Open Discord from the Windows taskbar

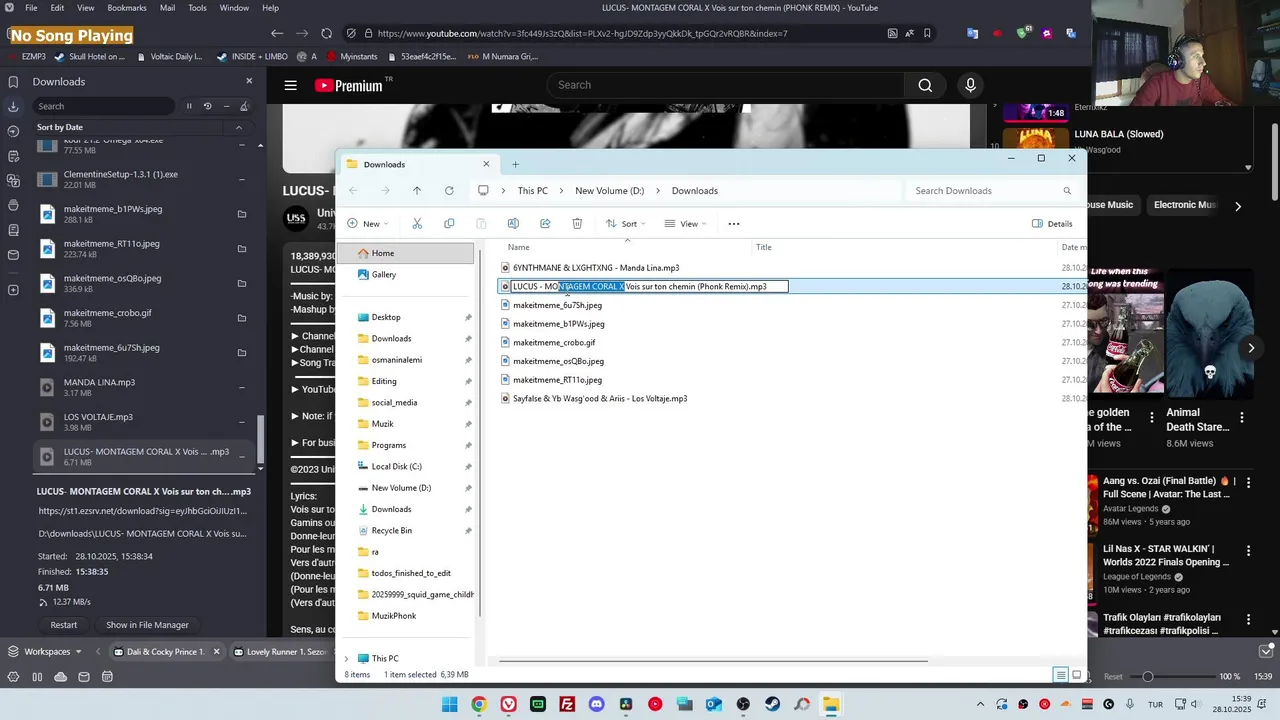[x=597, y=704]
